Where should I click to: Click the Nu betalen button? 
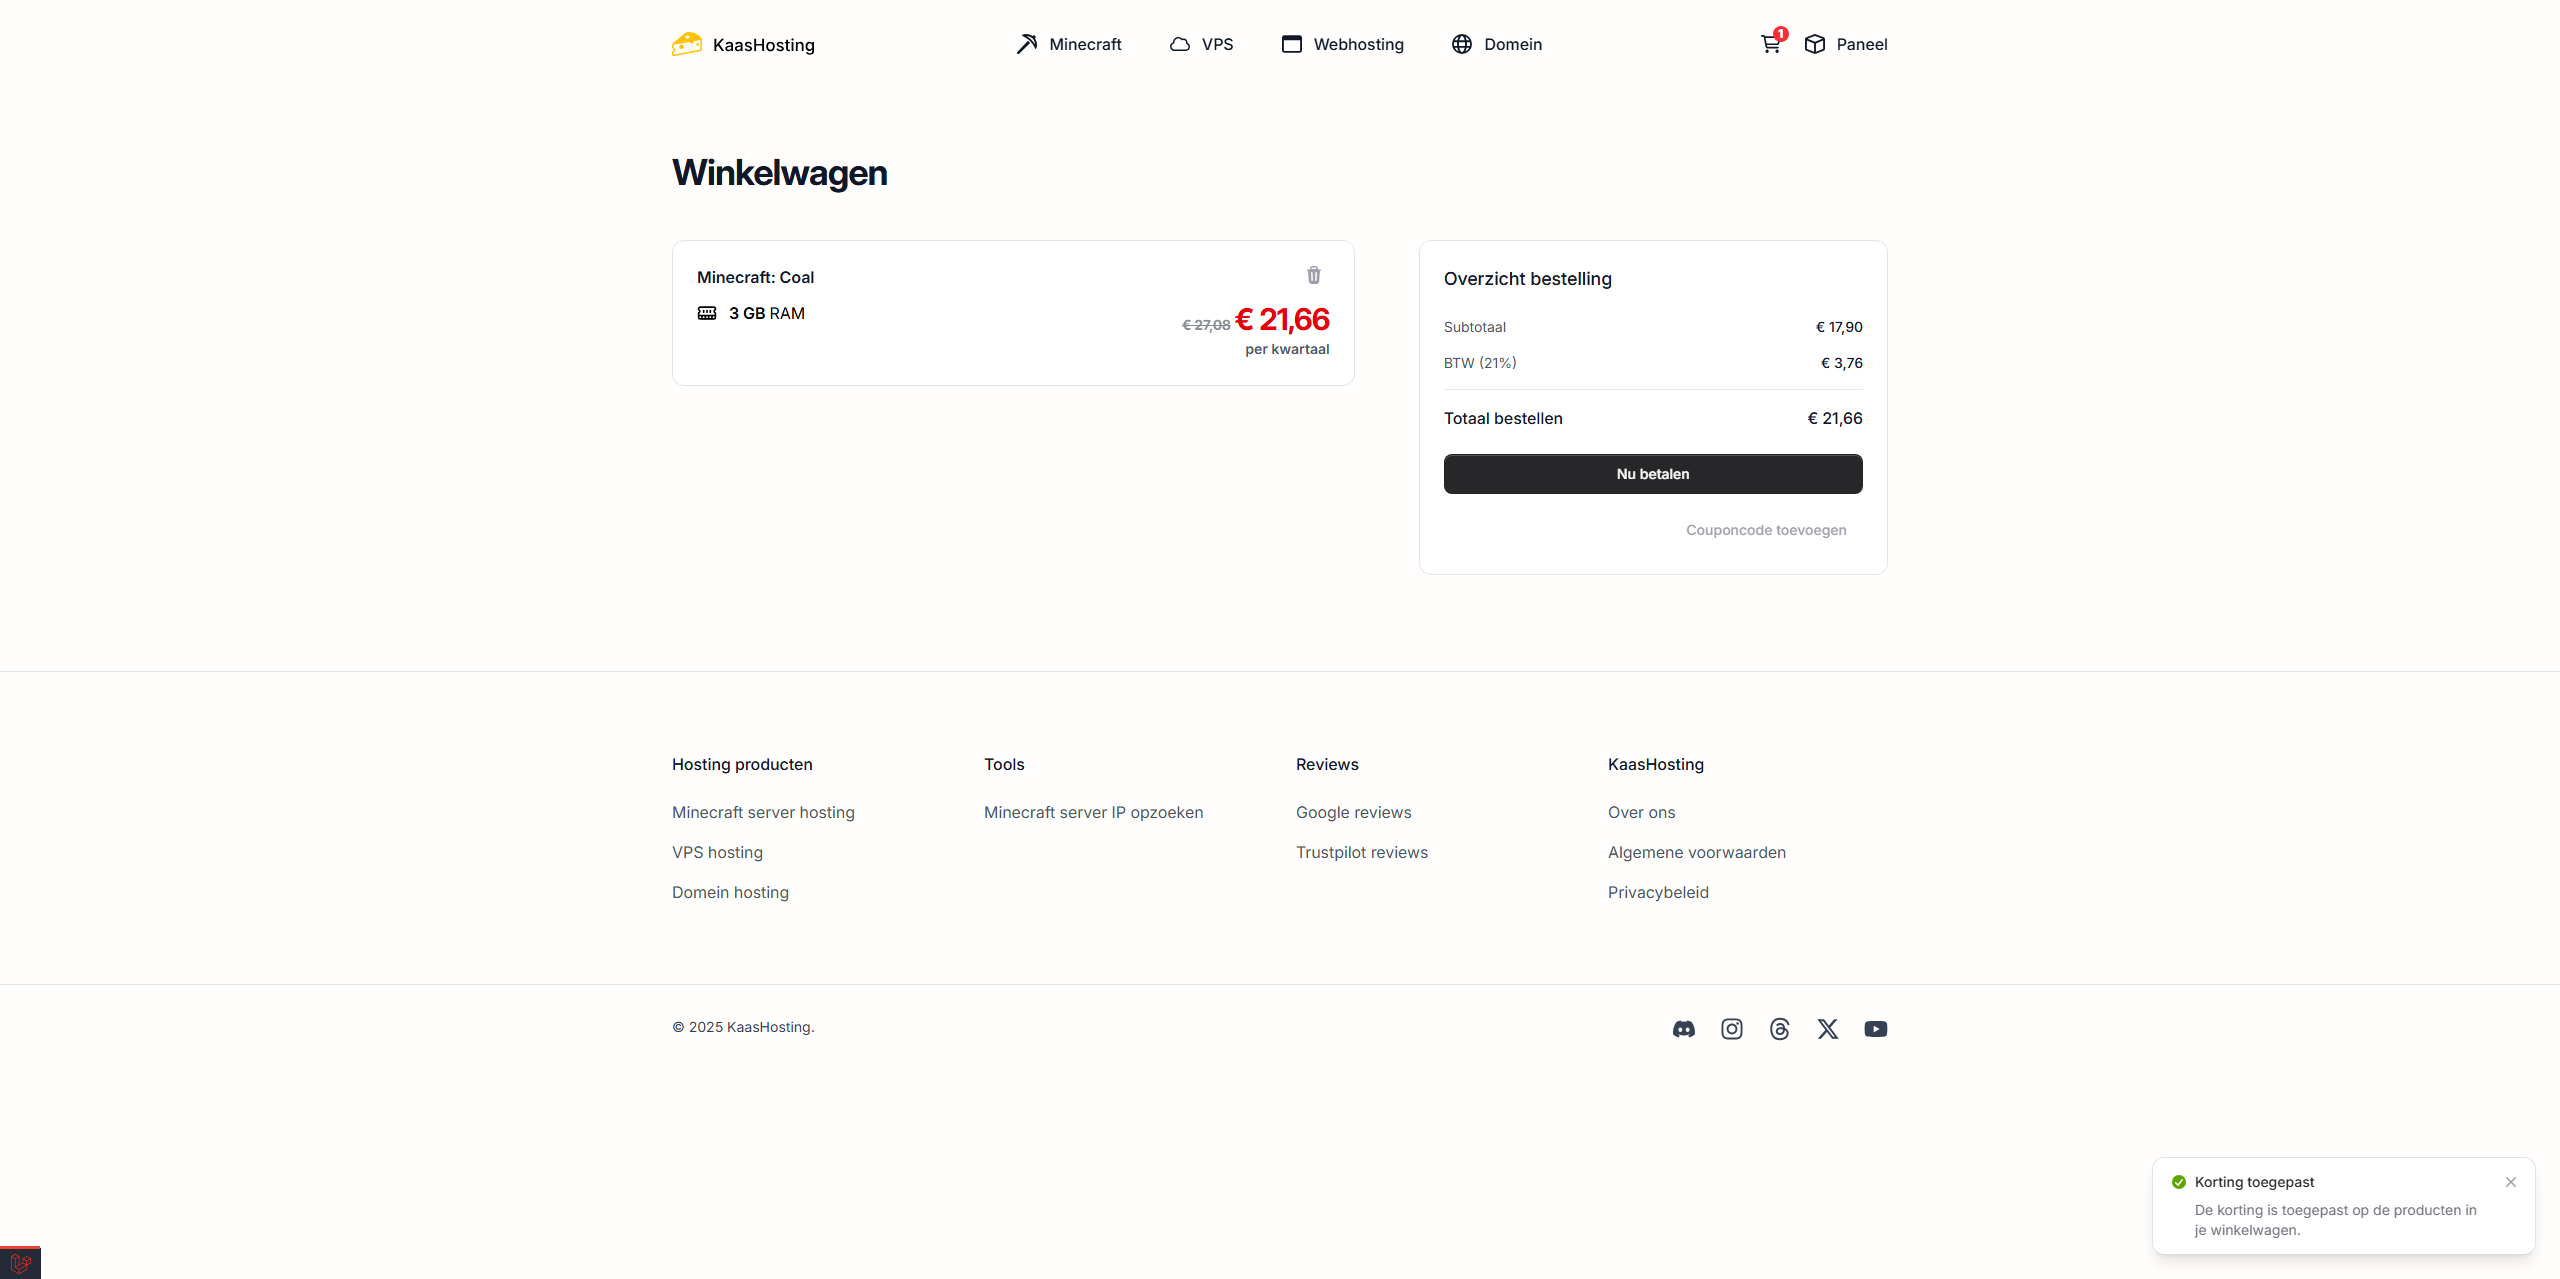click(1653, 474)
